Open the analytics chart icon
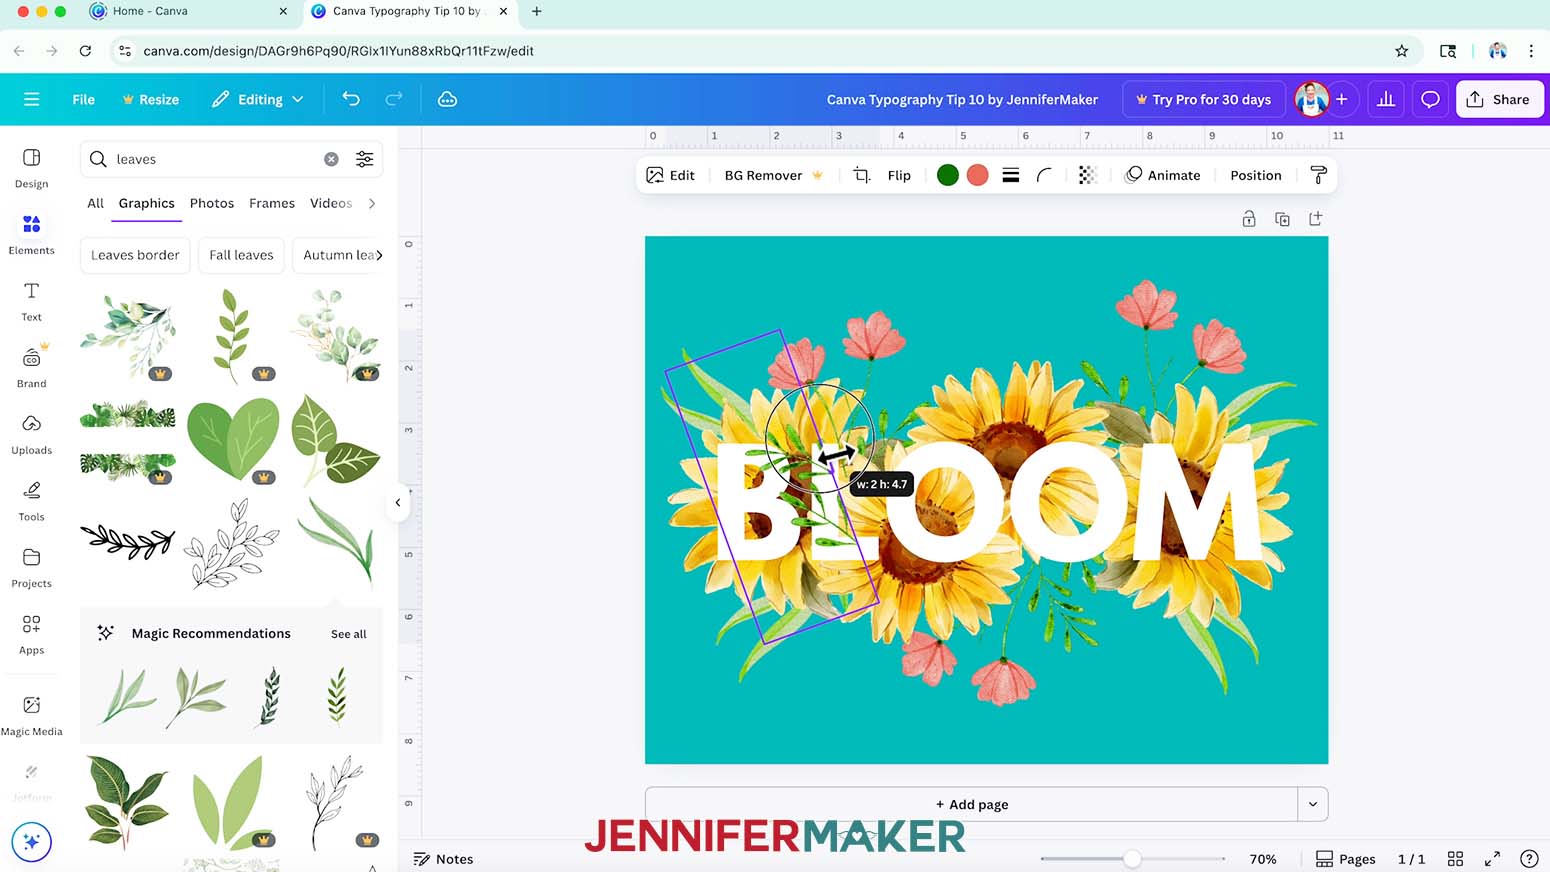The image size is (1550, 872). 1386,99
